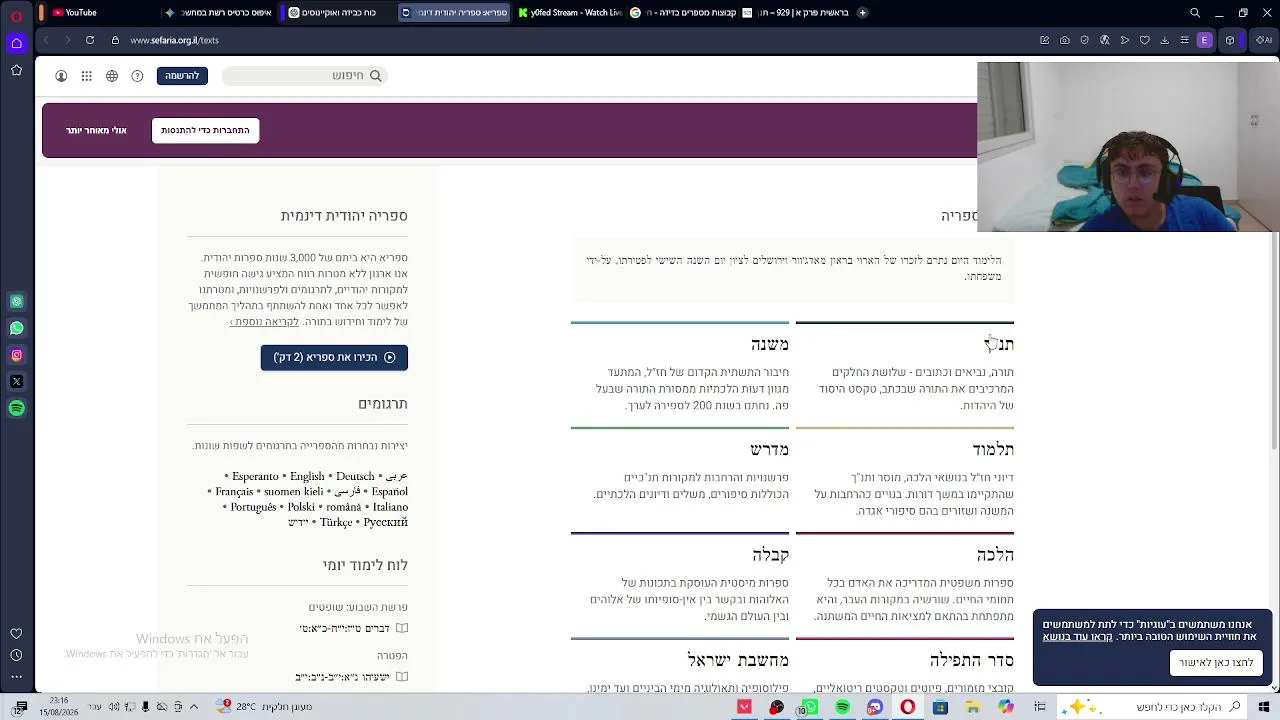This screenshot has width=1280, height=720.
Task: Open the משנה category
Action: 770,344
